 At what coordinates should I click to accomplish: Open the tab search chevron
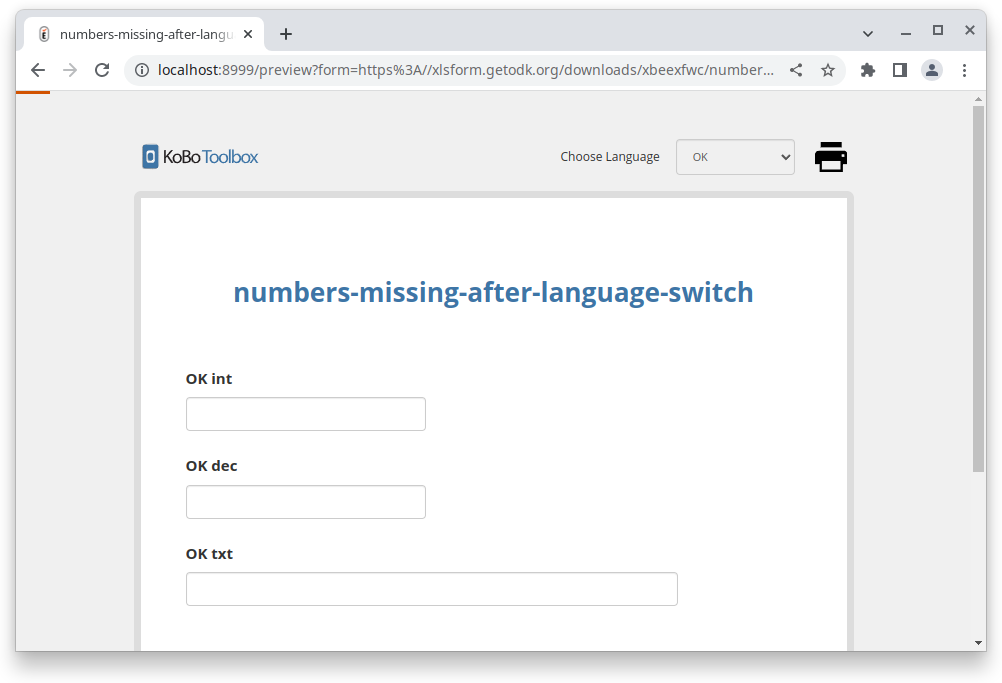tap(867, 33)
